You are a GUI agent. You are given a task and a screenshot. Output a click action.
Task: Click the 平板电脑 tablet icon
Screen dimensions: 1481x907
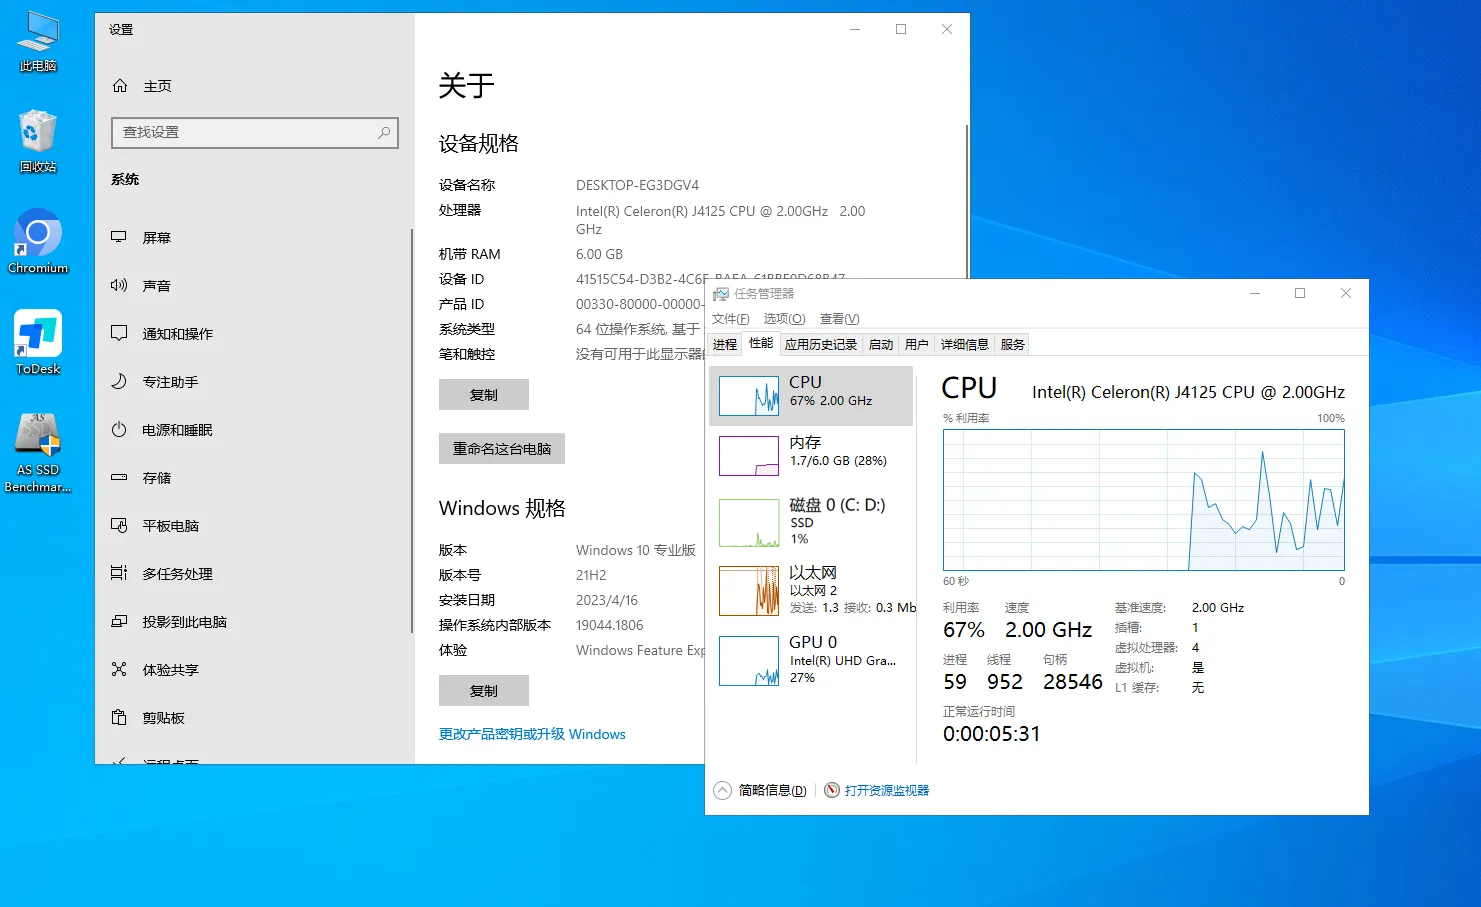click(119, 525)
